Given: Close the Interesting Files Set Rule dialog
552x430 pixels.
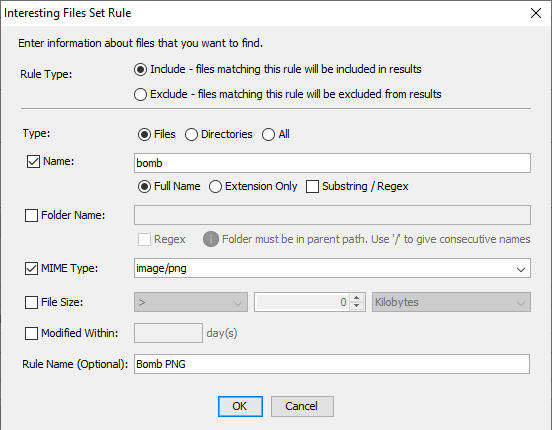Looking at the screenshot, I should [x=536, y=13].
